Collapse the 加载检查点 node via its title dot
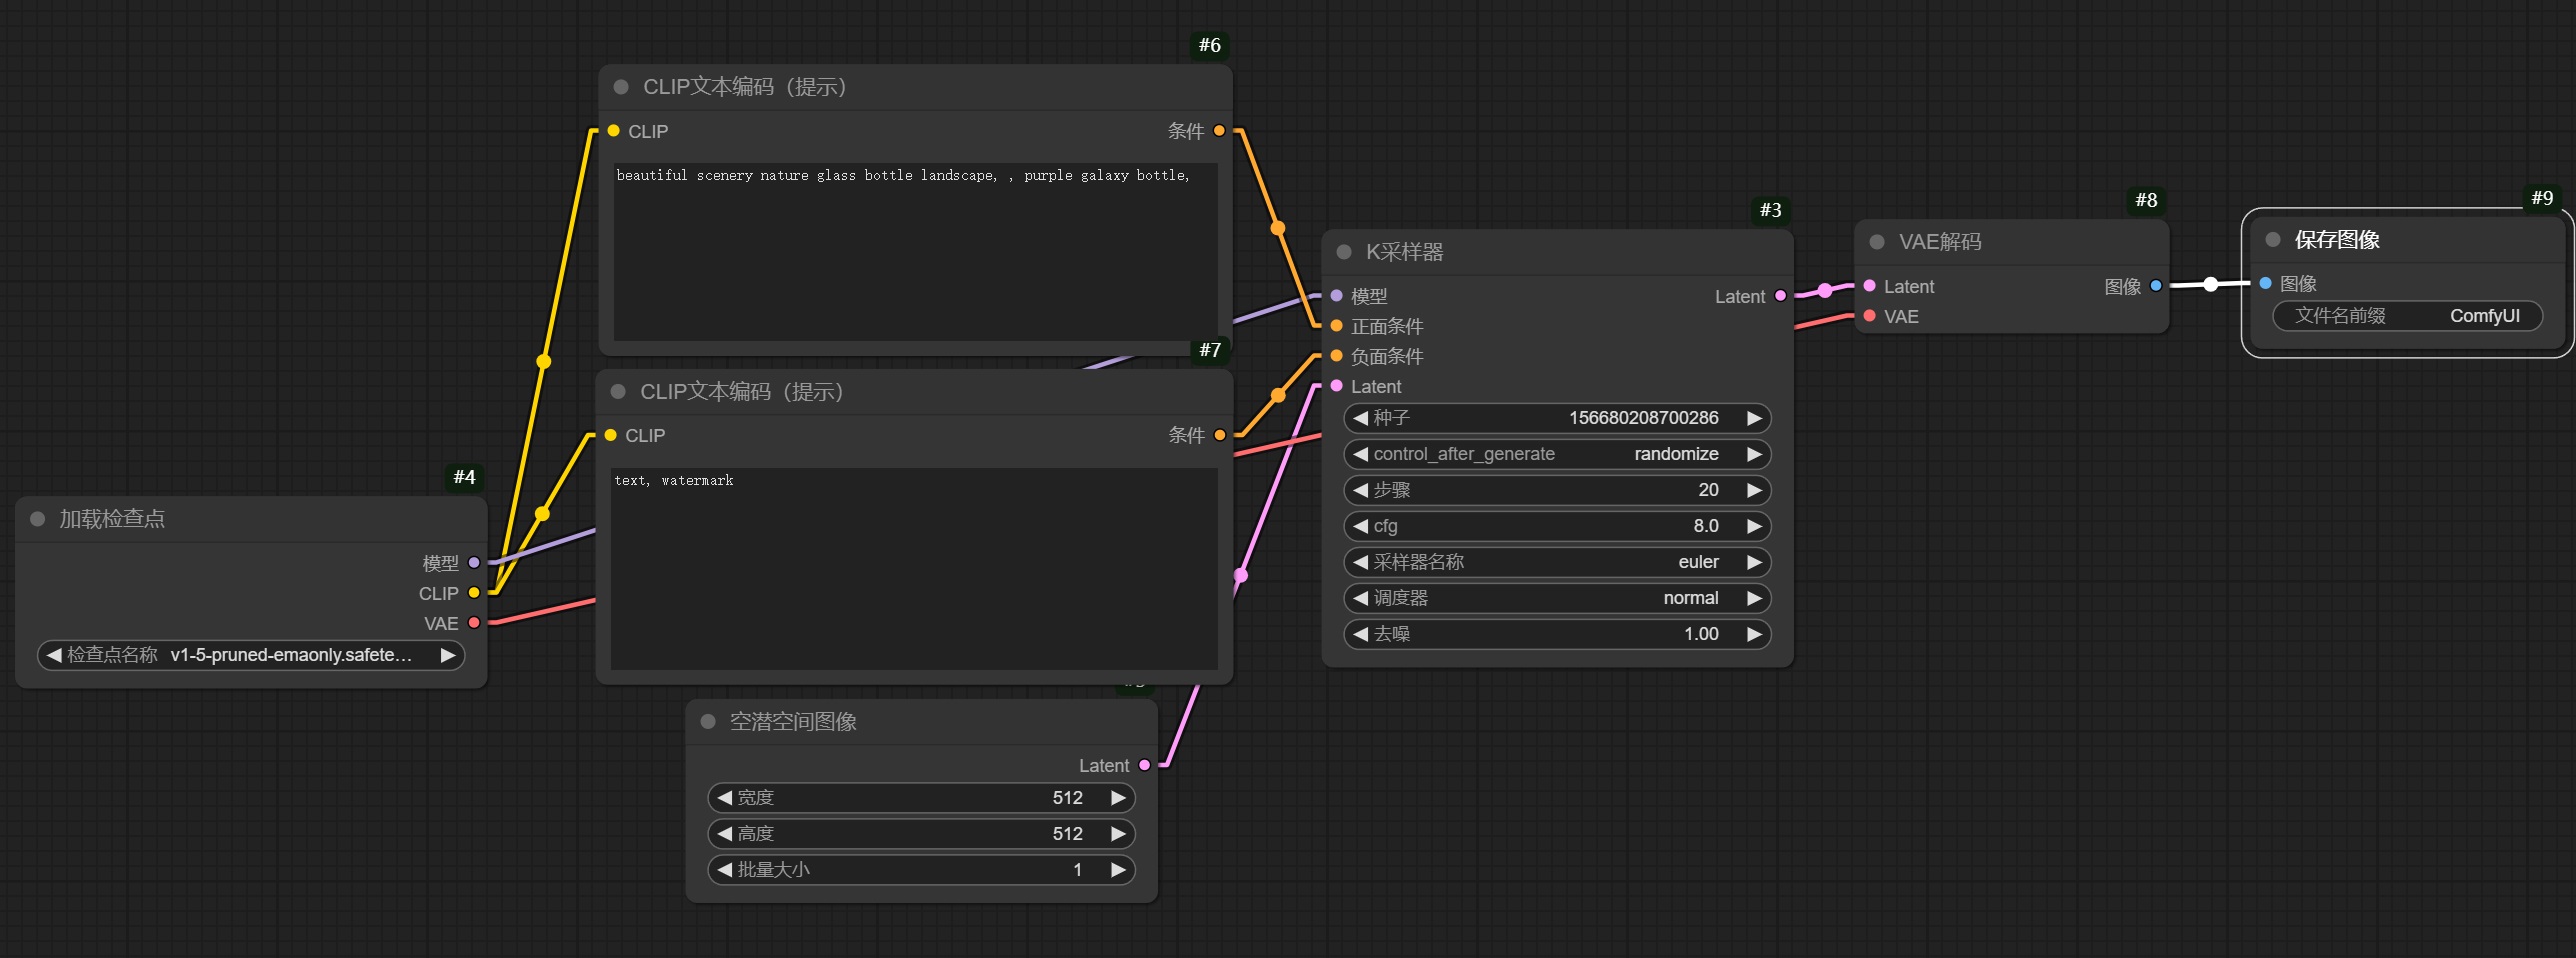Screen dimensions: 2576x958 38,519
